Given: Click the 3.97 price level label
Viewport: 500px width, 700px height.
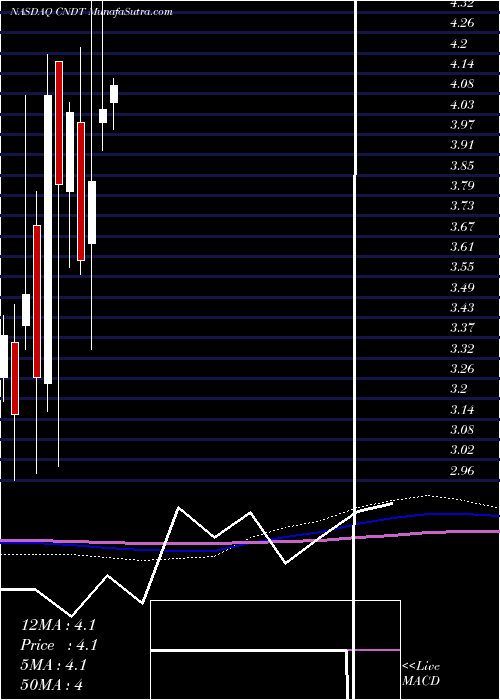Looking at the screenshot, I should (462, 125).
